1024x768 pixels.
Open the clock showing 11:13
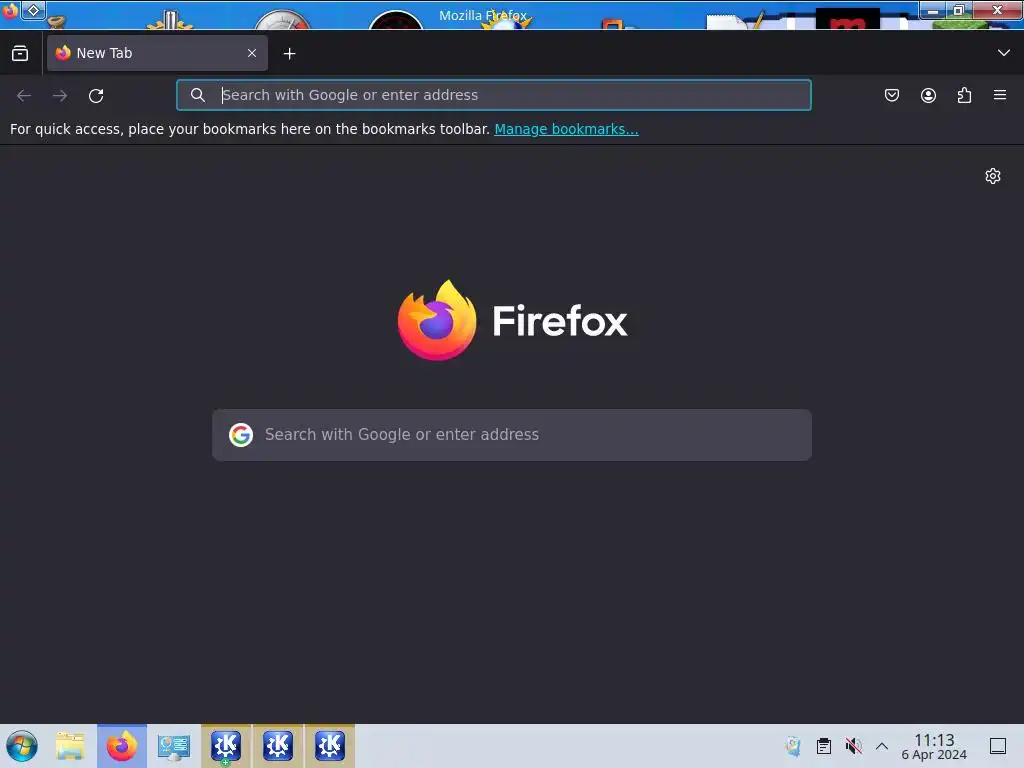click(934, 746)
